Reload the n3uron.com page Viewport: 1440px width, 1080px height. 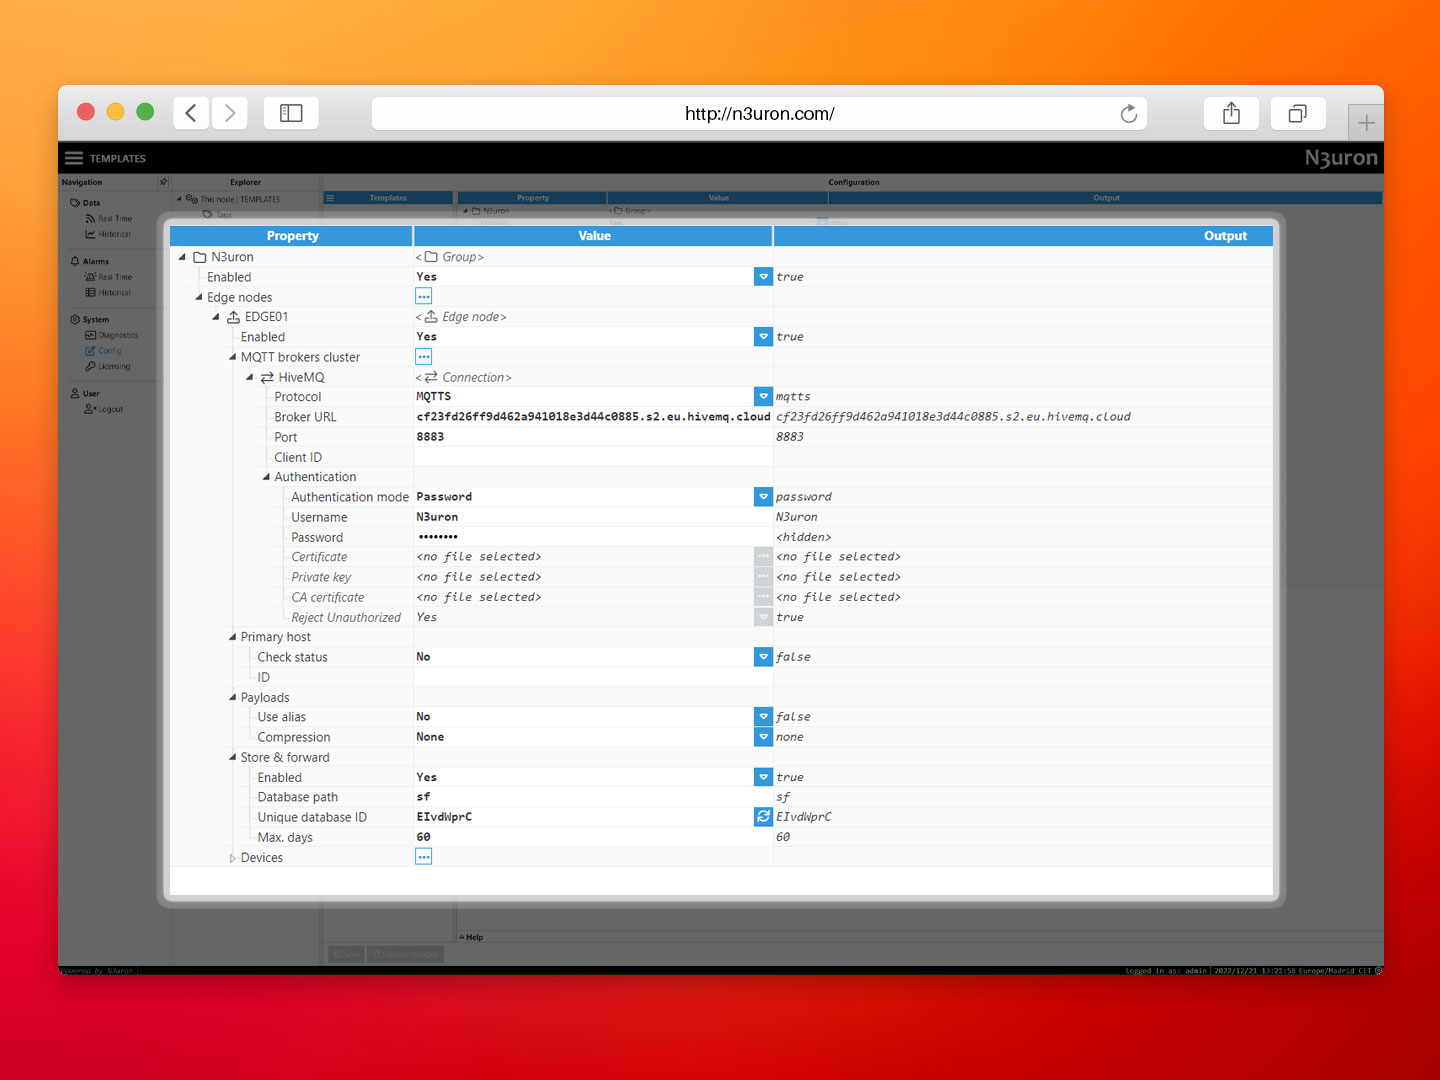[x=1129, y=114]
